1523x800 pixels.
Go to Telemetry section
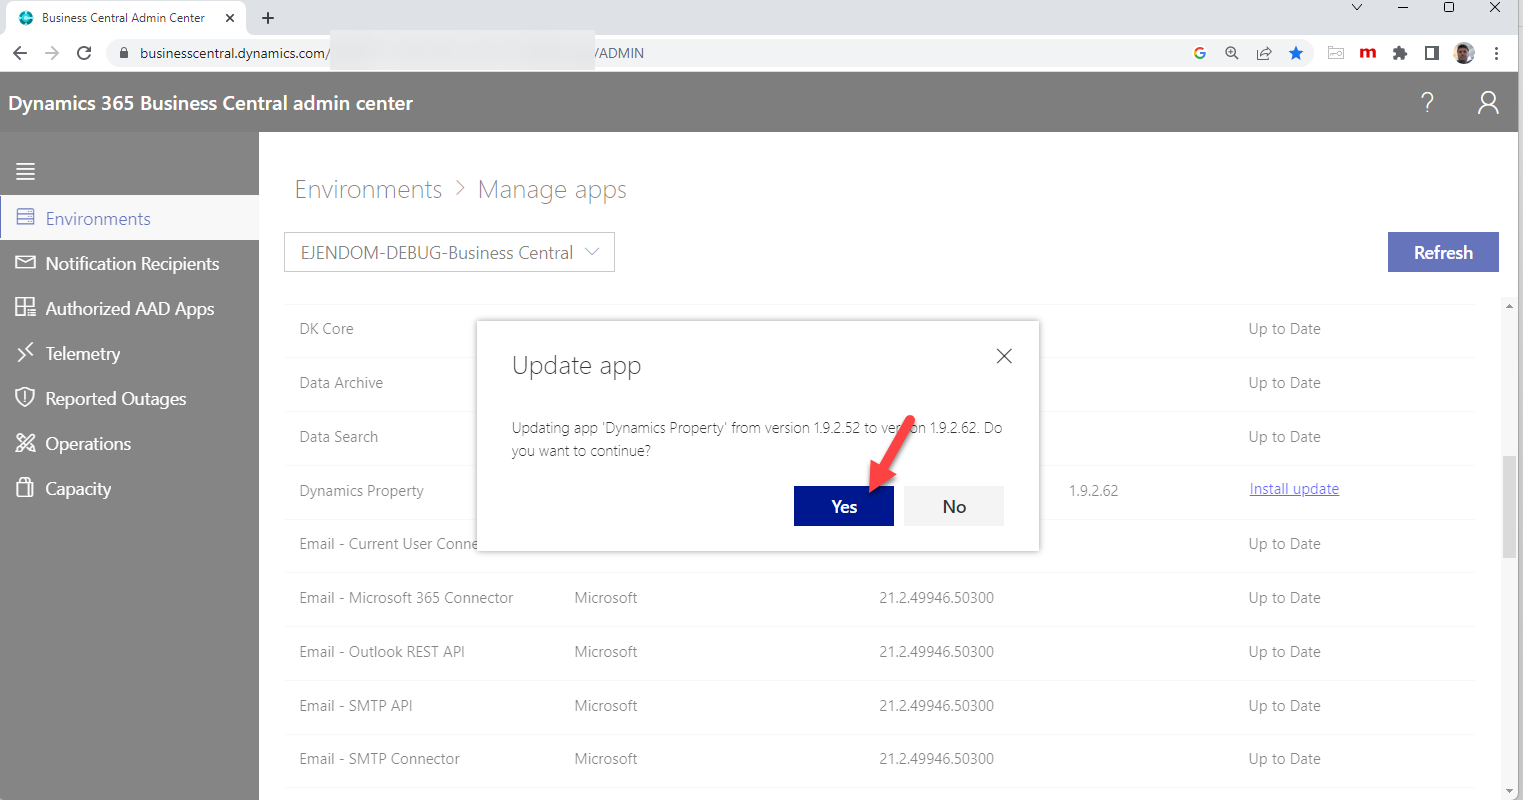coord(130,353)
